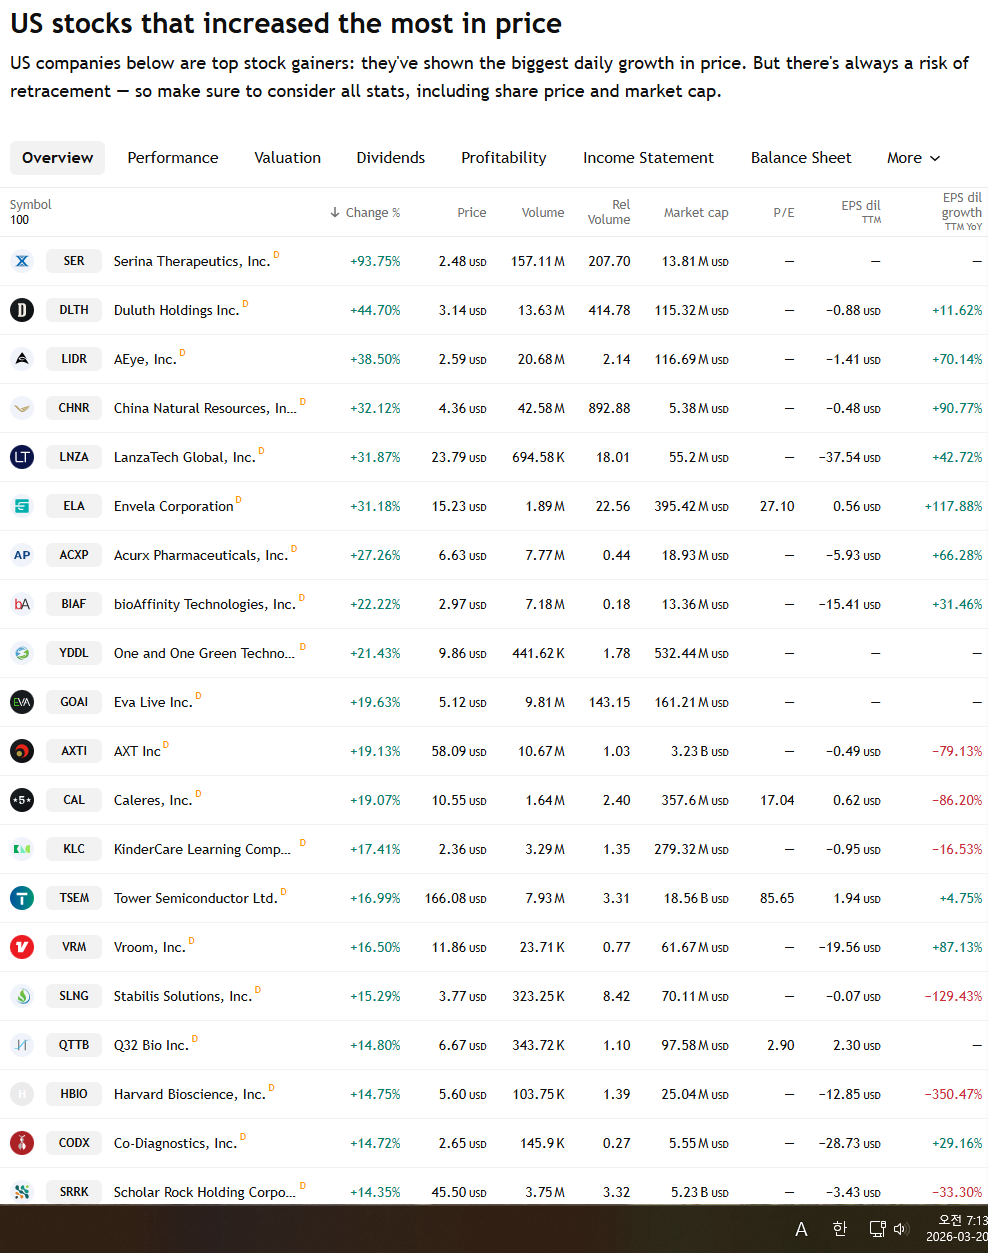Expand the More tabs dropdown
988x1253 pixels.
pos(914,158)
